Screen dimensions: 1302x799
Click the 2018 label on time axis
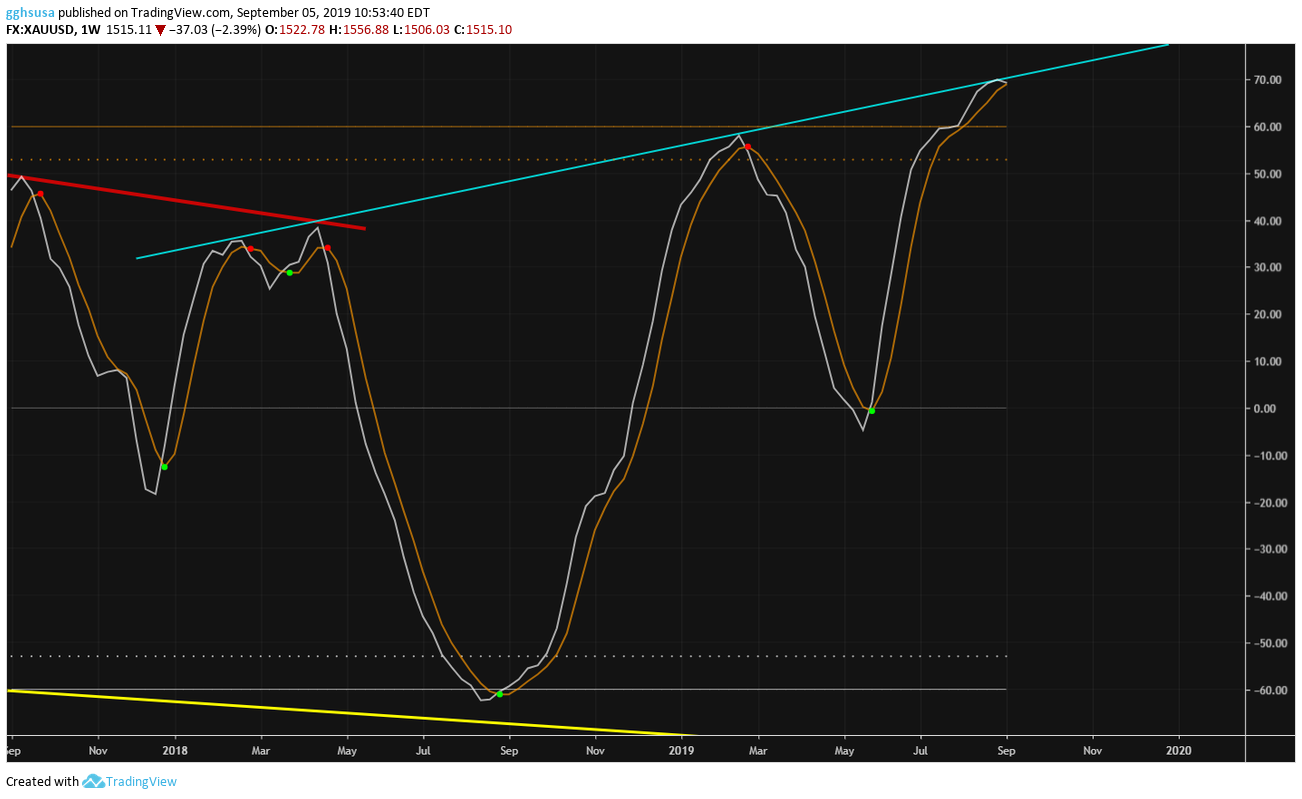[x=175, y=750]
